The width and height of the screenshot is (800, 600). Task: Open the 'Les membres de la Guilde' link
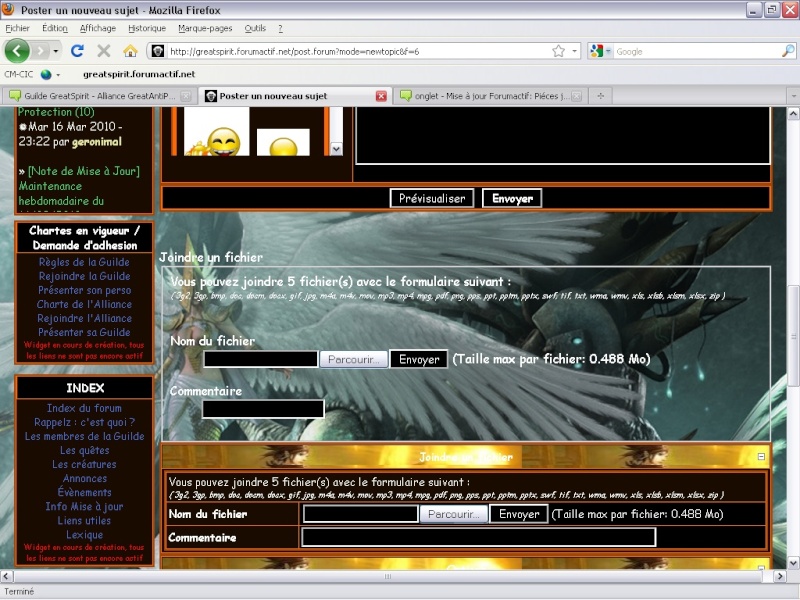(x=84, y=436)
